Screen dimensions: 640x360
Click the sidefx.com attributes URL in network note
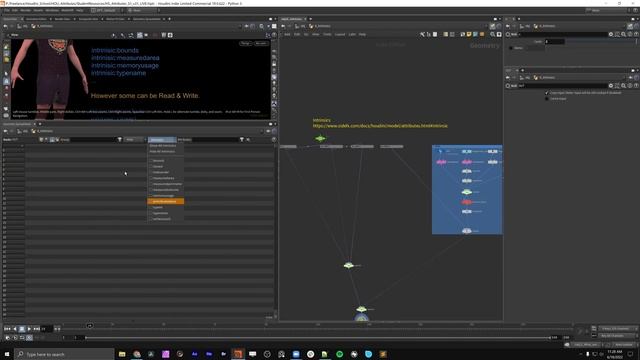tap(380, 126)
